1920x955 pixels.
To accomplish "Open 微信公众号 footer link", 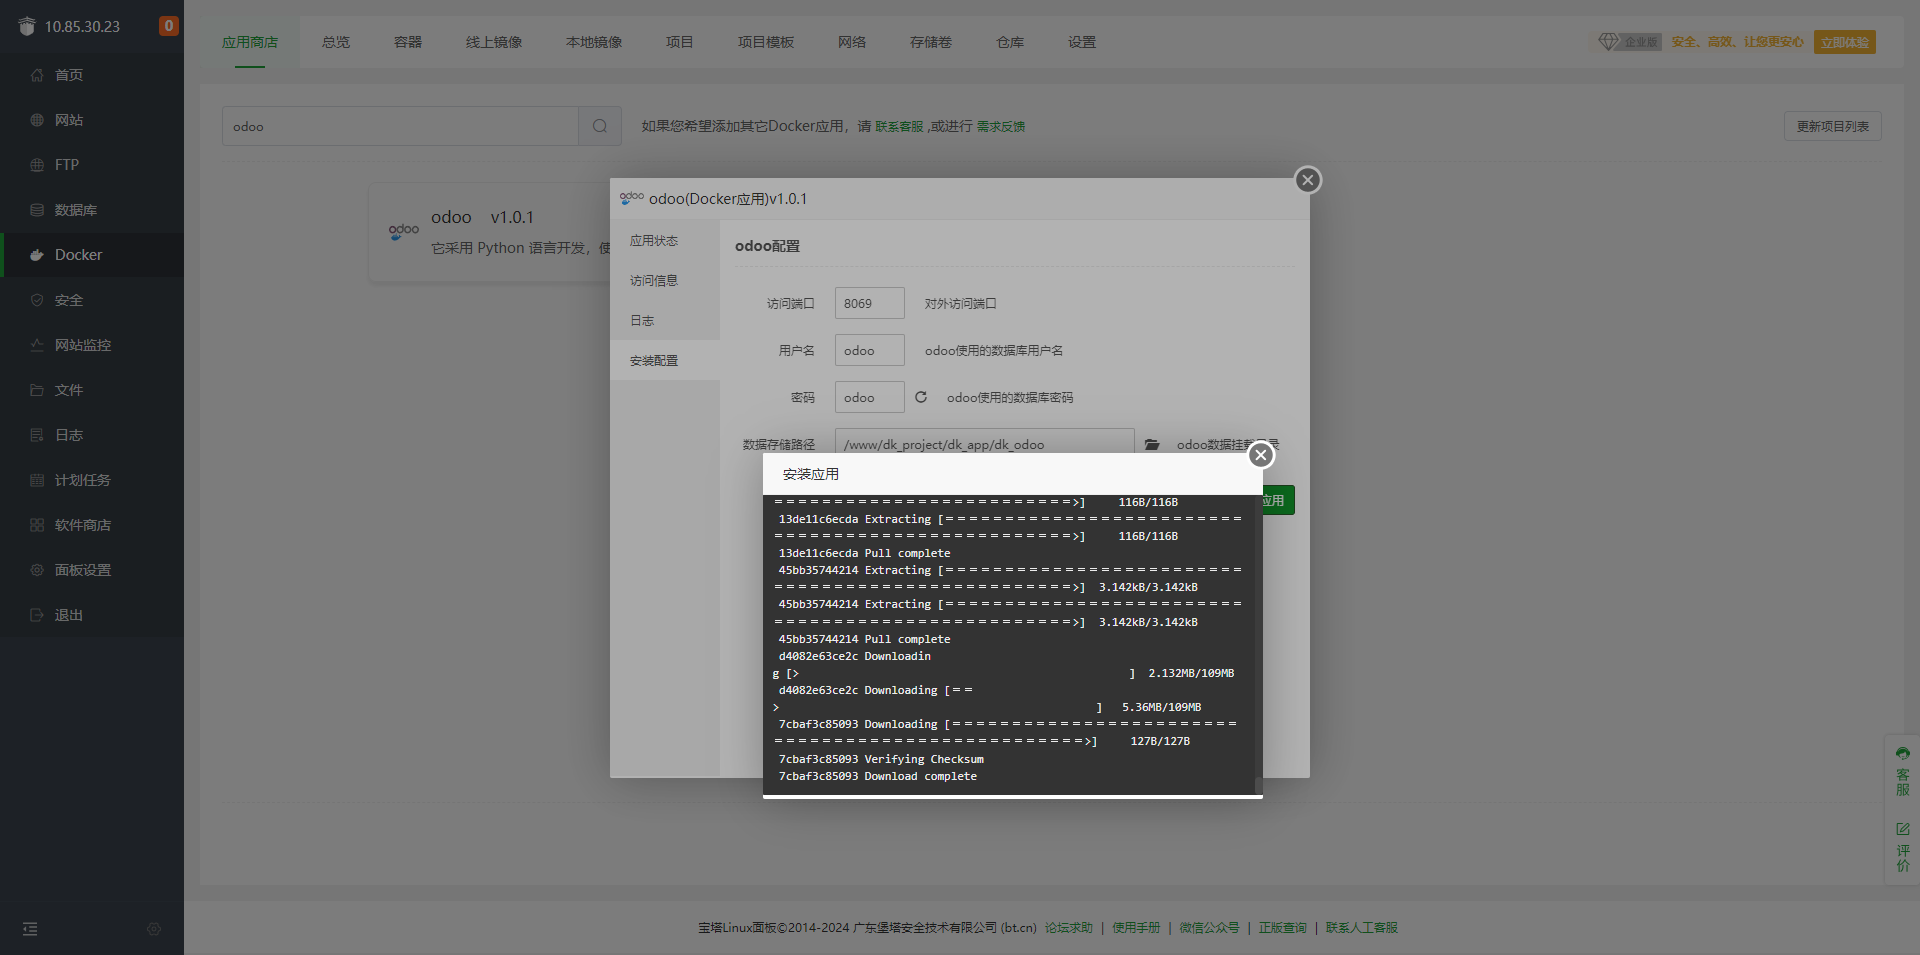I will tap(1209, 928).
